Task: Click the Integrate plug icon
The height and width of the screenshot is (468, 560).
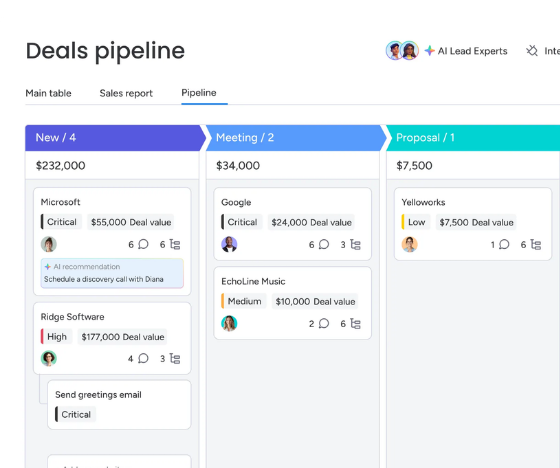Action: tap(532, 51)
